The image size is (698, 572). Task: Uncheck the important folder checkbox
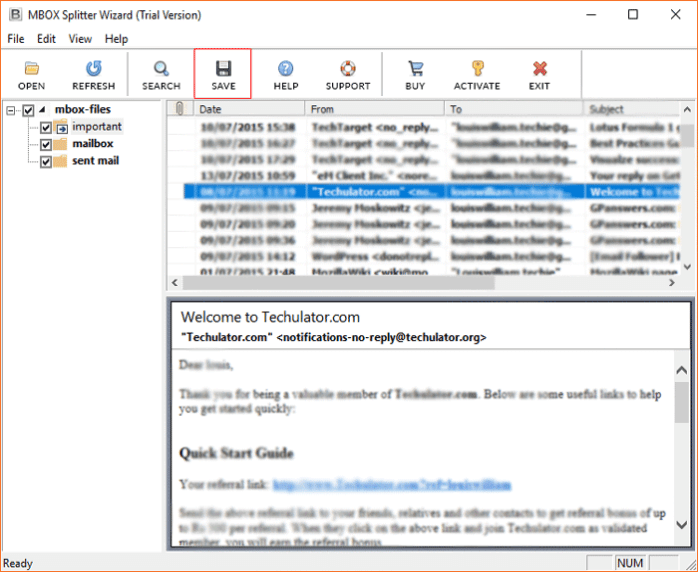point(46,128)
